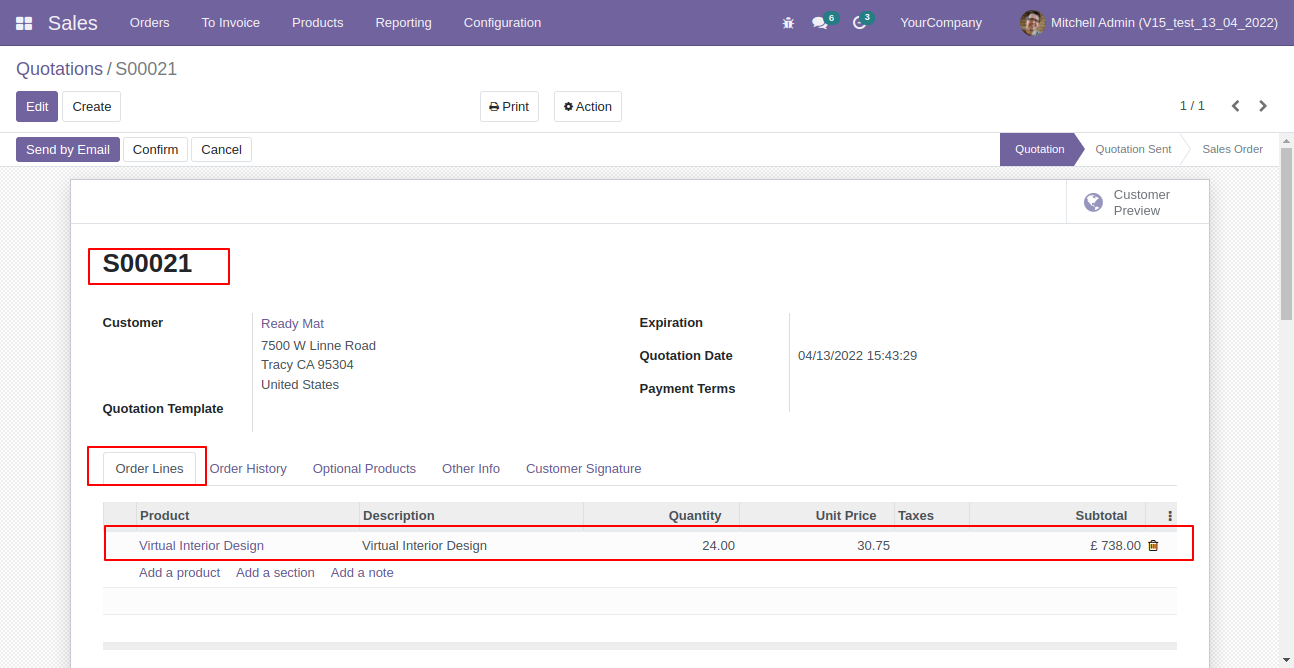Open the To Invoice menu
This screenshot has width=1294, height=668.
[x=230, y=23]
